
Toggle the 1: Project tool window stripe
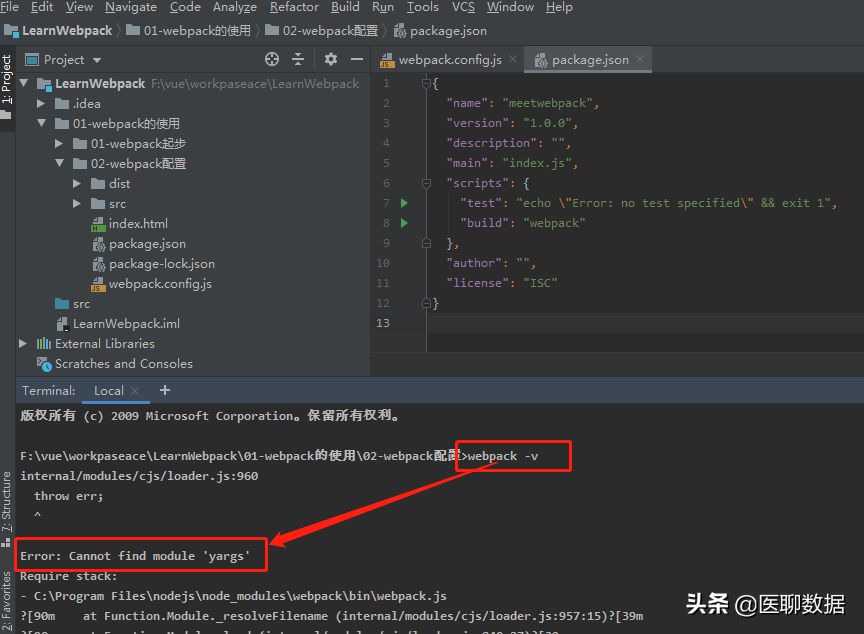pyautogui.click(x=7, y=80)
